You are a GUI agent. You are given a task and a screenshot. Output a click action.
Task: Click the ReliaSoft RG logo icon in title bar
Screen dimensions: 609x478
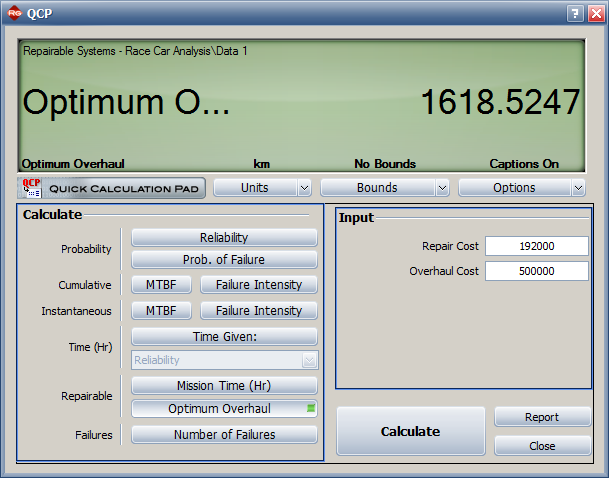coord(14,13)
